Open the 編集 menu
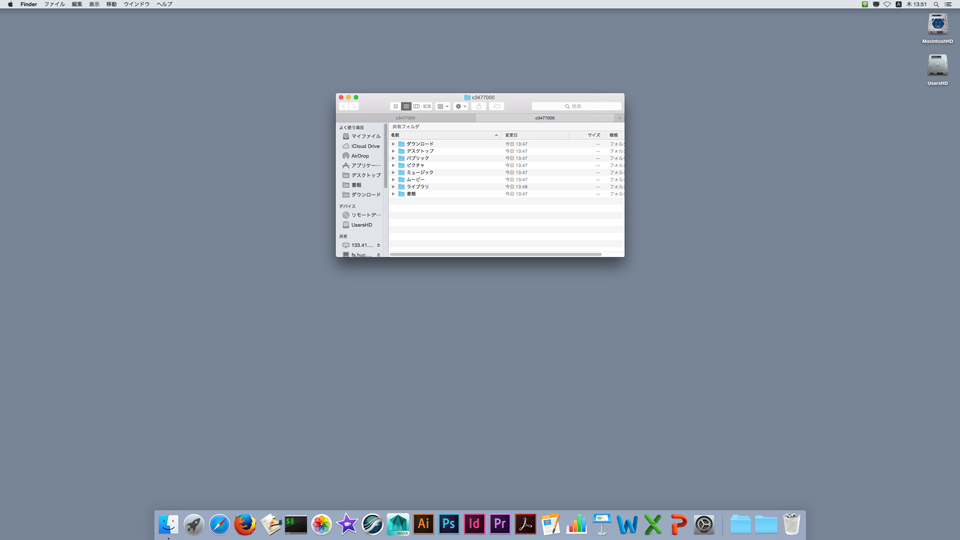 point(77,4)
